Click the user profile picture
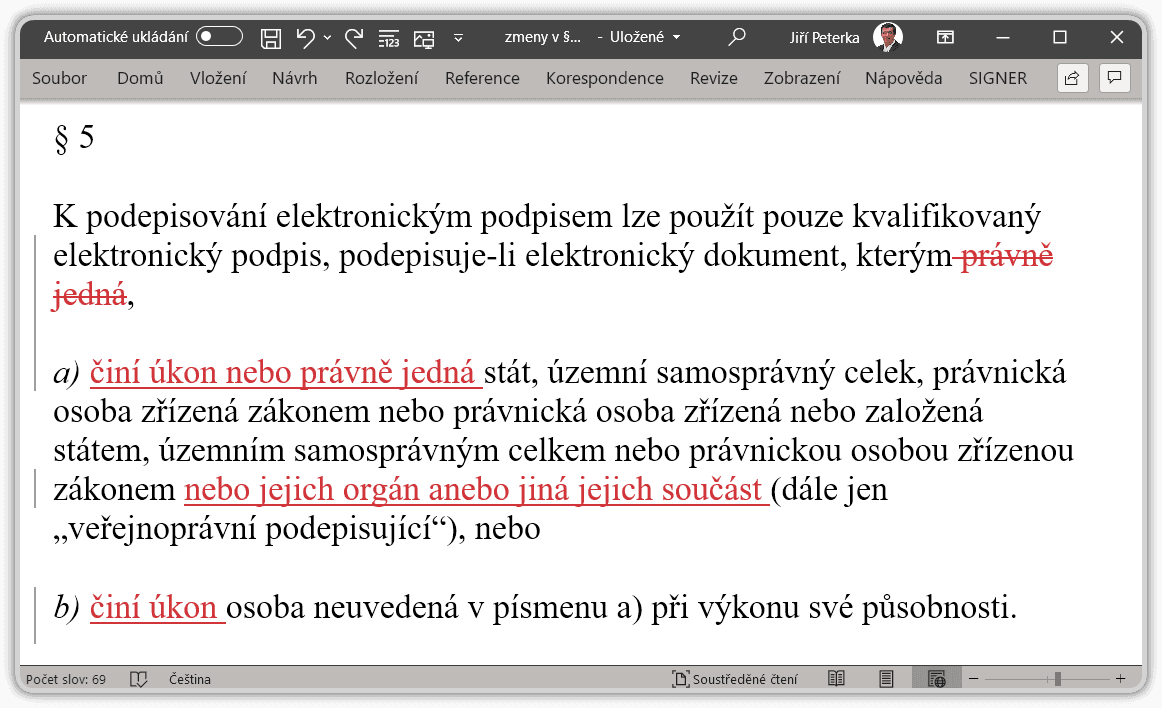The width and height of the screenshot is (1162, 708). [x=888, y=37]
